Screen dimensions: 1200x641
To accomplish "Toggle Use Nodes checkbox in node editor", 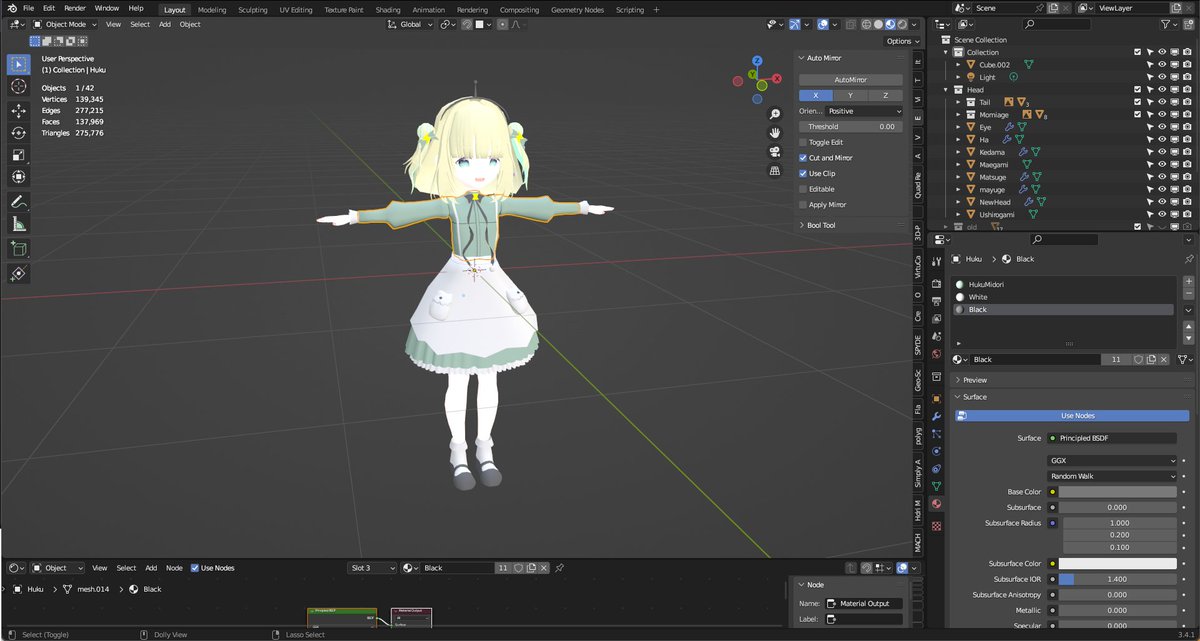I will [195, 568].
